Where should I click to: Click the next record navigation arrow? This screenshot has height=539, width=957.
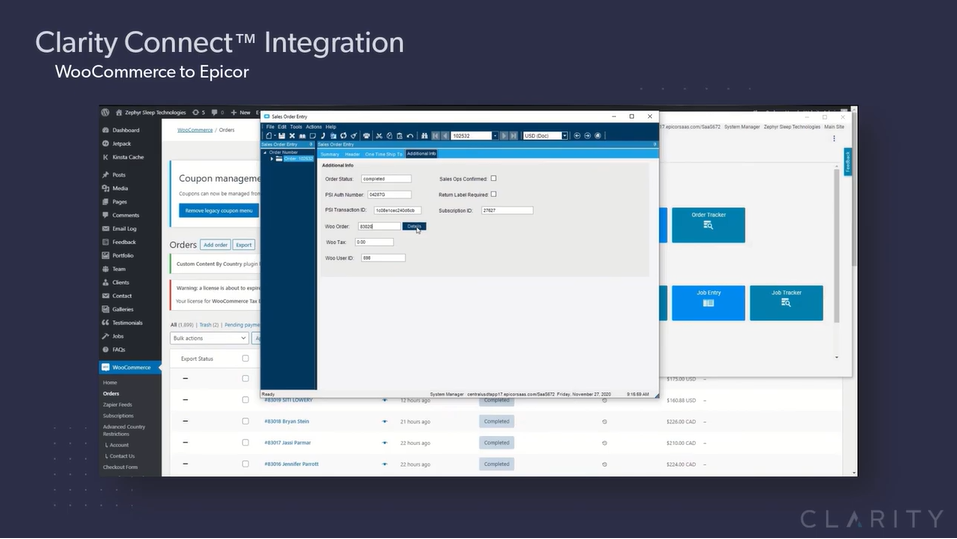coord(504,136)
